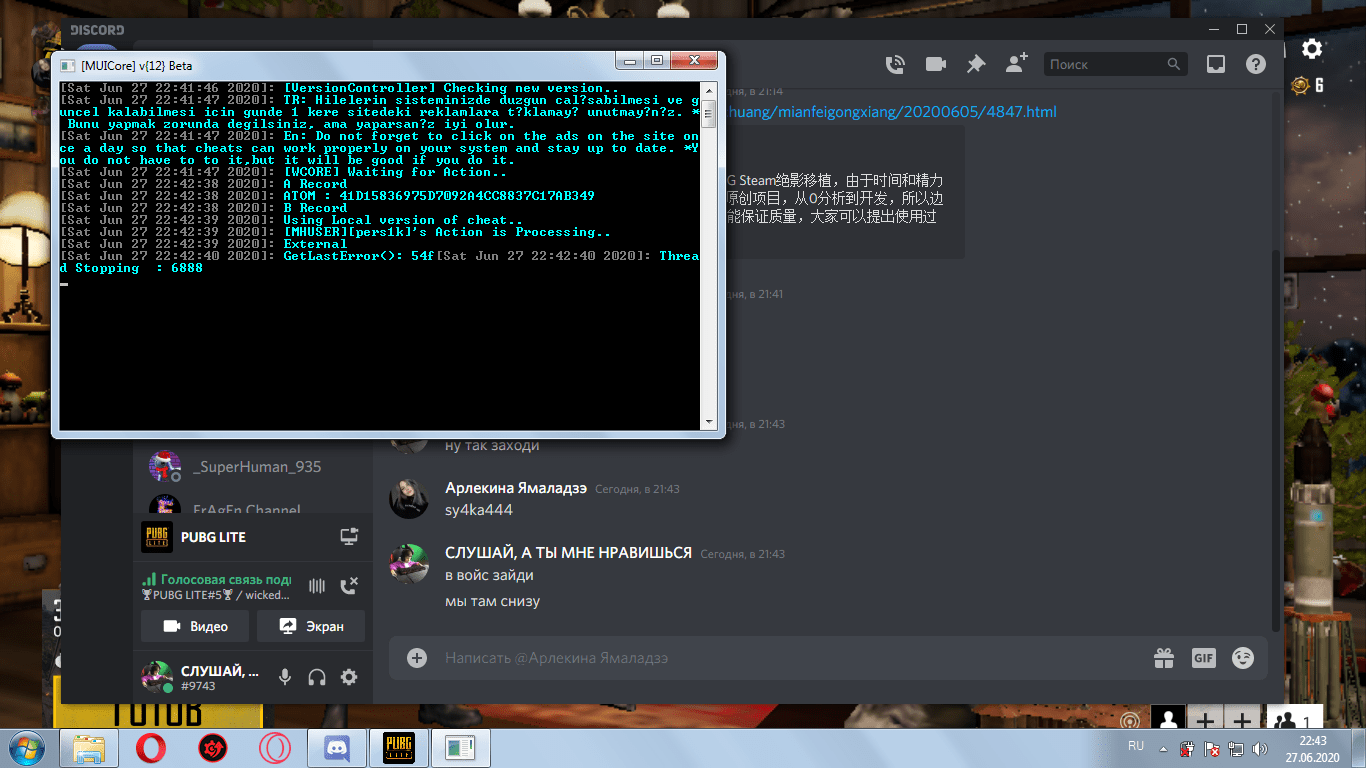This screenshot has height=768, width=1366.
Task: Switch to the Discord taskbar button
Action: point(337,747)
